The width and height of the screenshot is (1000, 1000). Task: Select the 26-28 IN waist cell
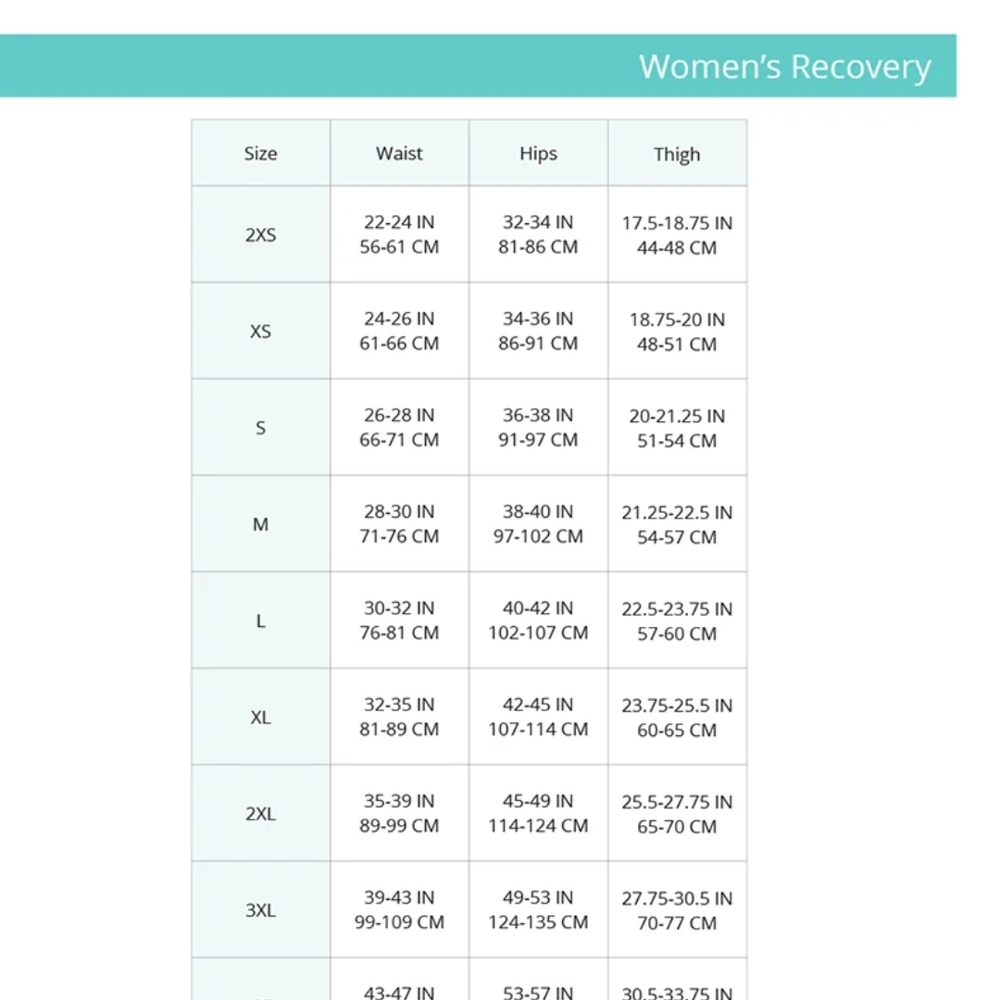[x=399, y=427]
